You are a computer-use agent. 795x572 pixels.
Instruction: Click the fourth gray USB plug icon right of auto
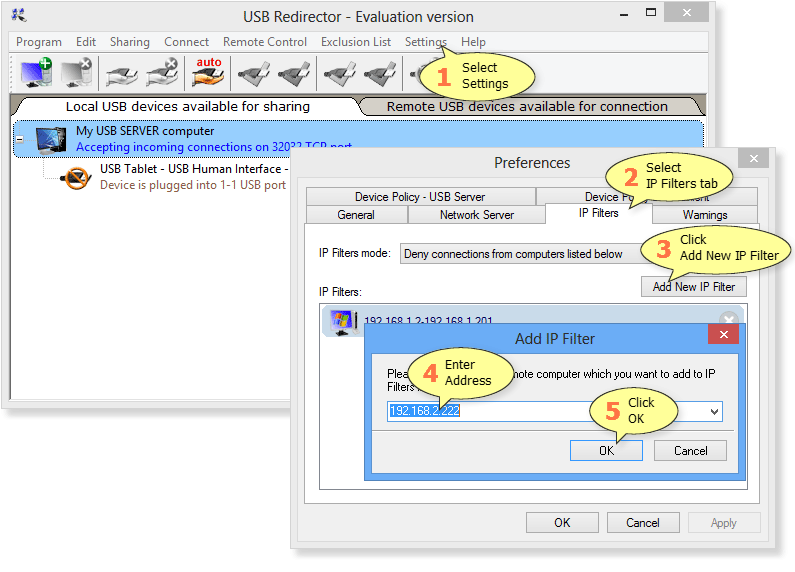point(380,74)
